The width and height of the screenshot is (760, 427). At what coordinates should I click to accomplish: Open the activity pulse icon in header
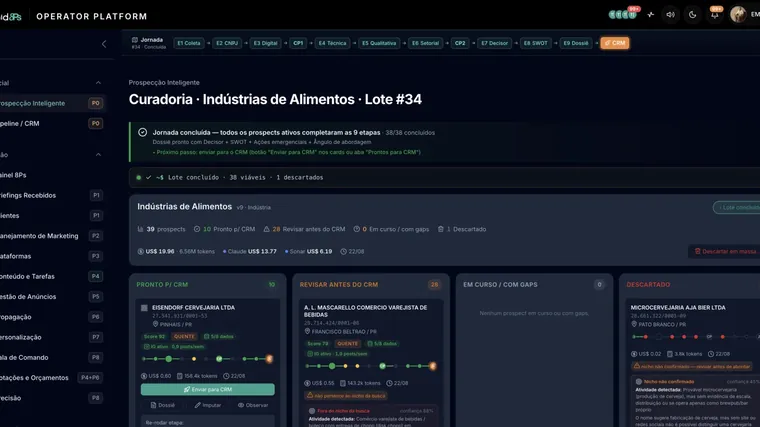click(650, 15)
